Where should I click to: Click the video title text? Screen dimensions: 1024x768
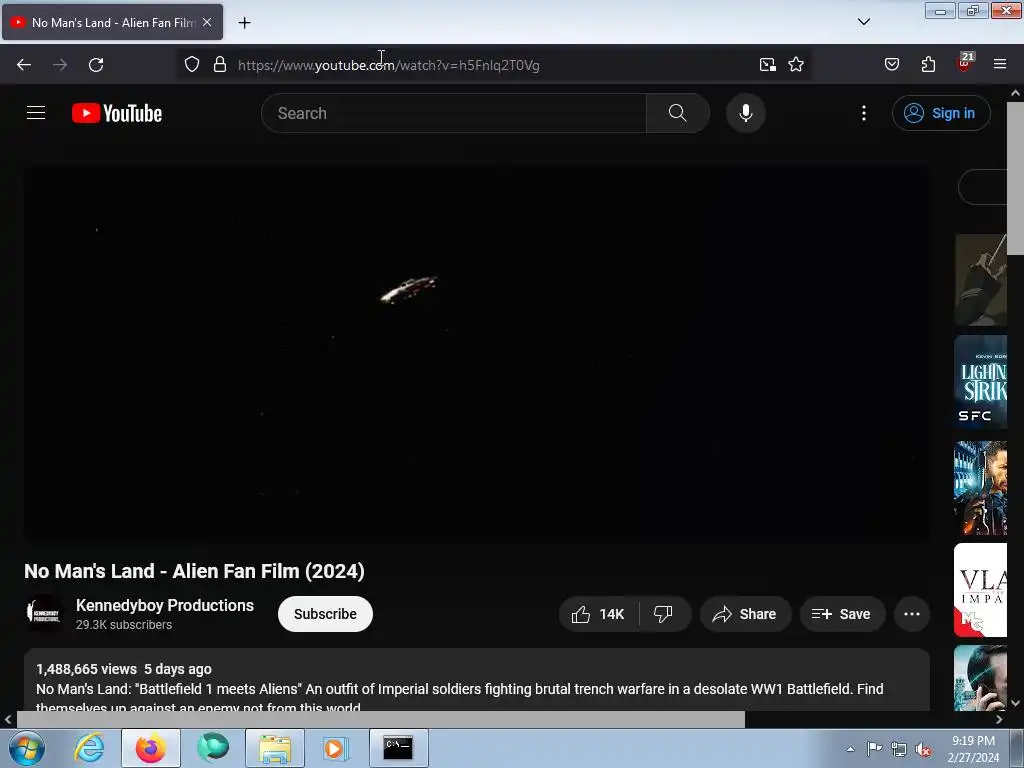point(194,571)
